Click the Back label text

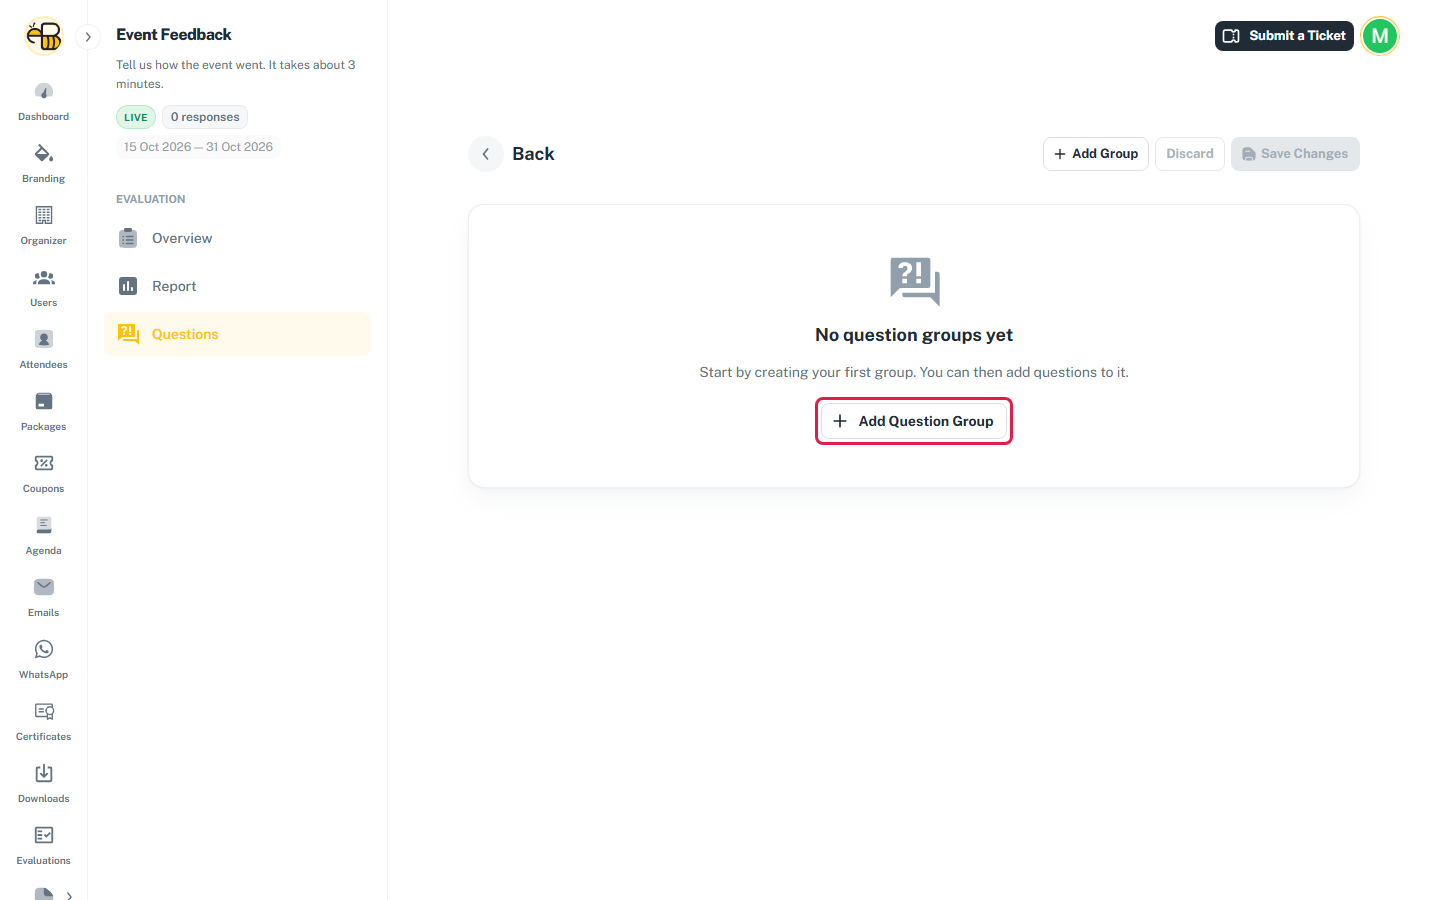533,154
